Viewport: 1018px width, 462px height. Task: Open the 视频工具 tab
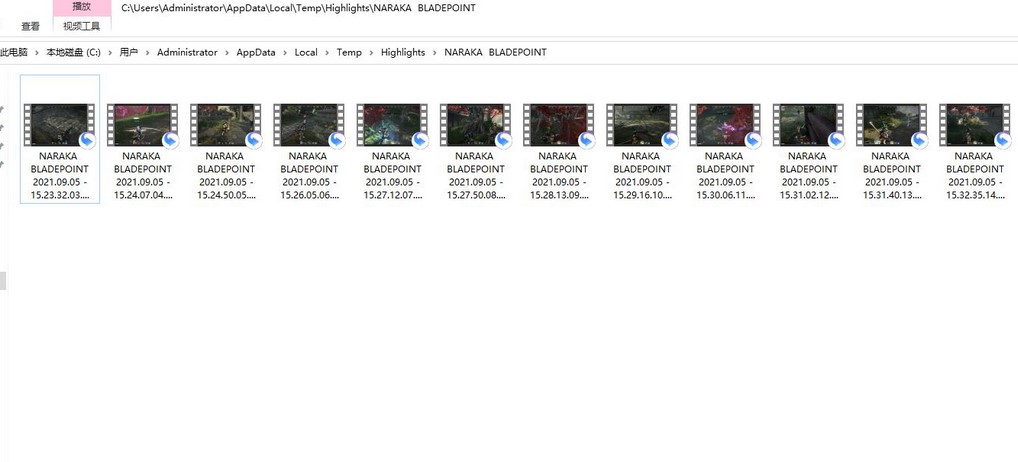coord(82,27)
